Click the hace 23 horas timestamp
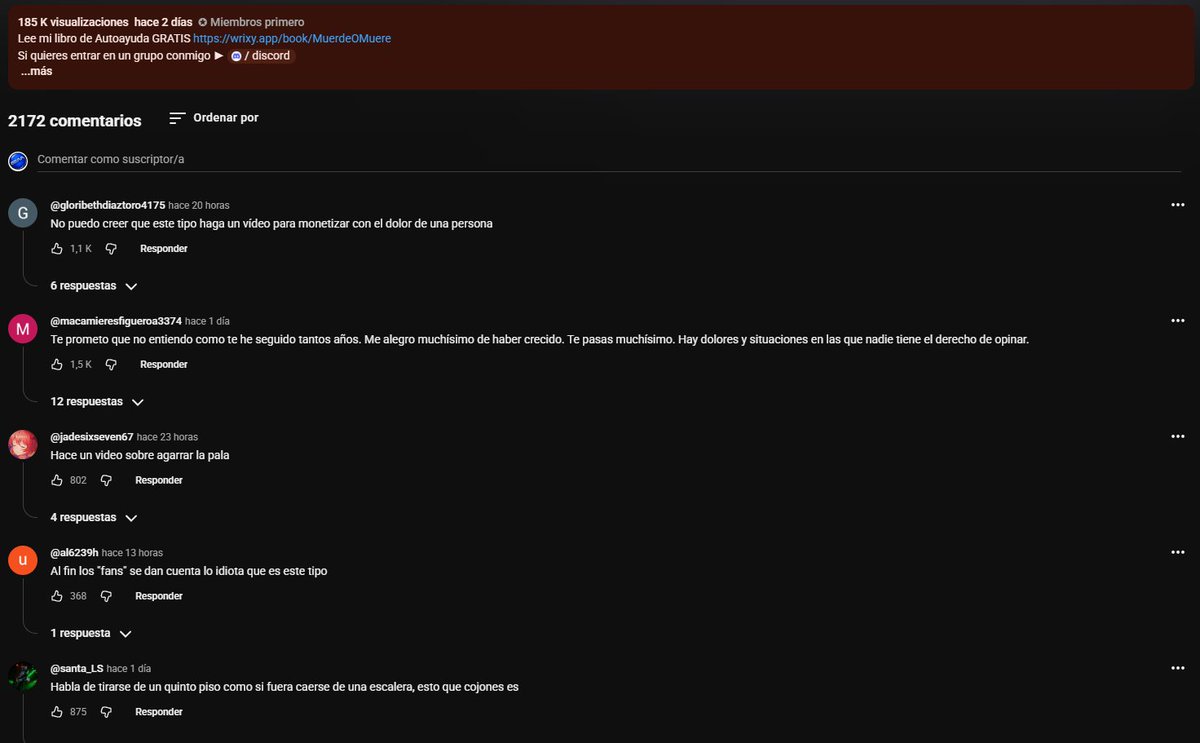Image resolution: width=1200 pixels, height=743 pixels. pyautogui.click(x=167, y=437)
